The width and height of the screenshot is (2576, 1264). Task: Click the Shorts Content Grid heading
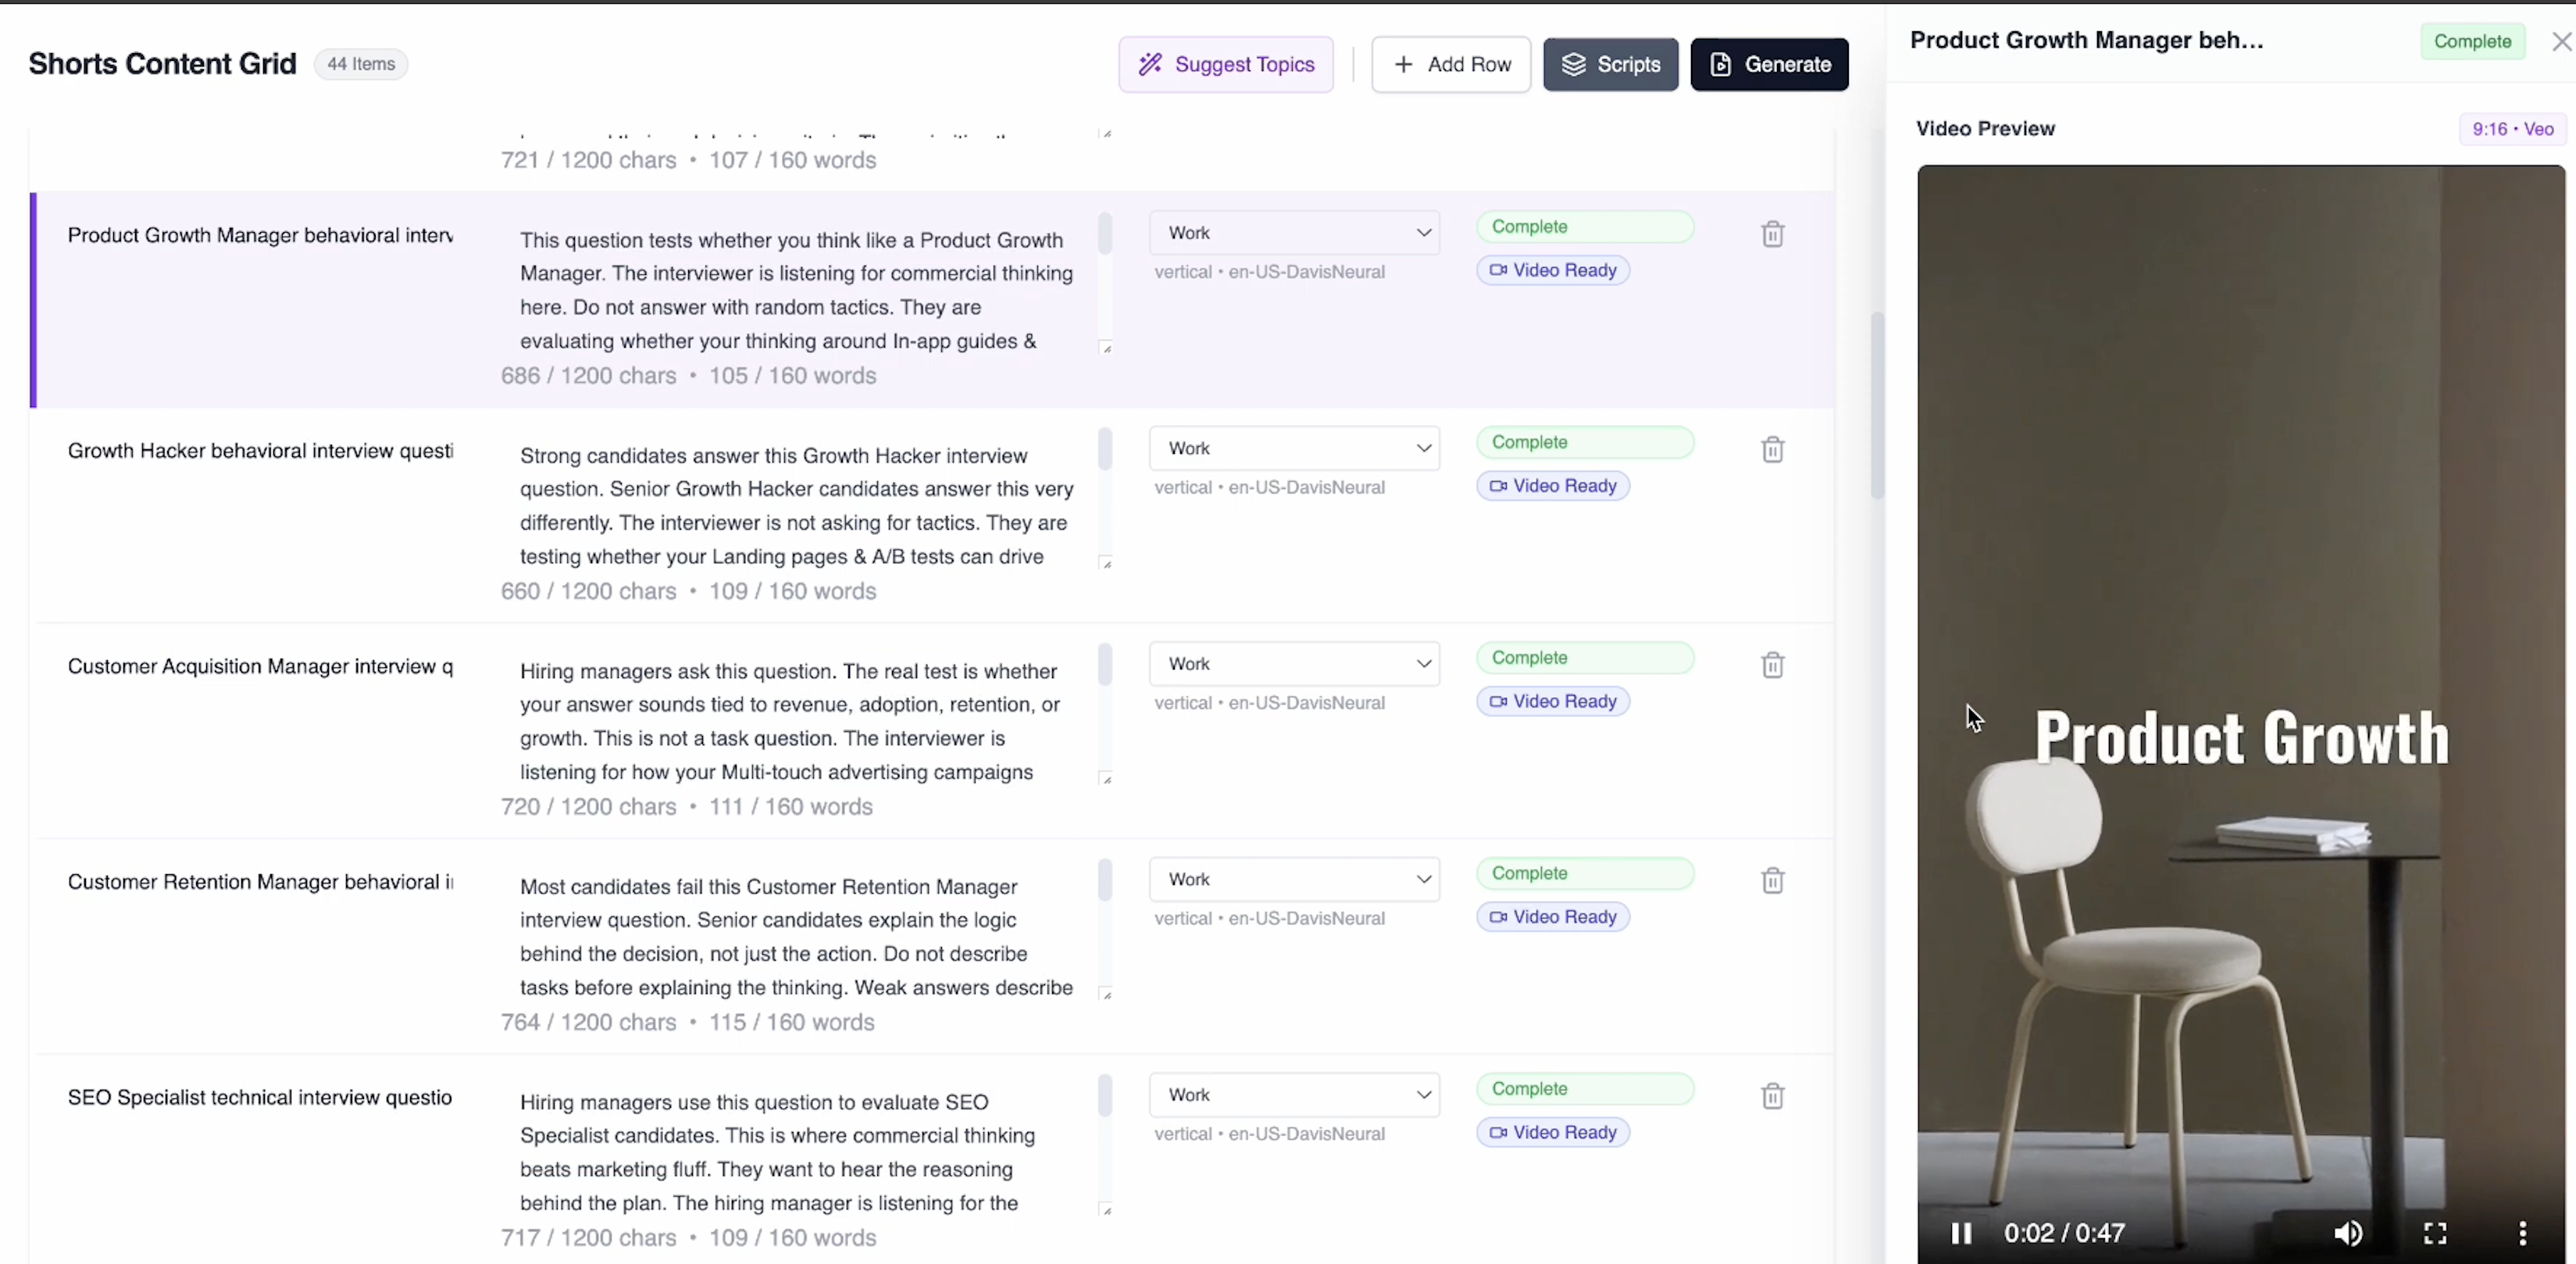(162, 64)
